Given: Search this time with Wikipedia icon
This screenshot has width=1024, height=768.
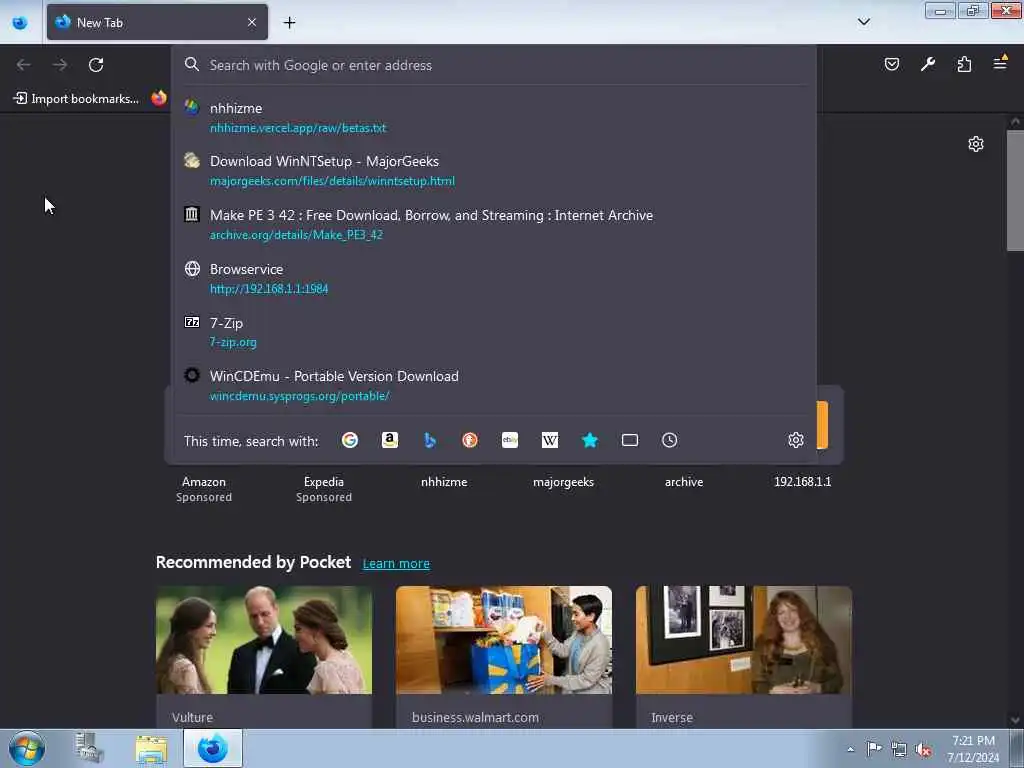Looking at the screenshot, I should click(x=550, y=440).
